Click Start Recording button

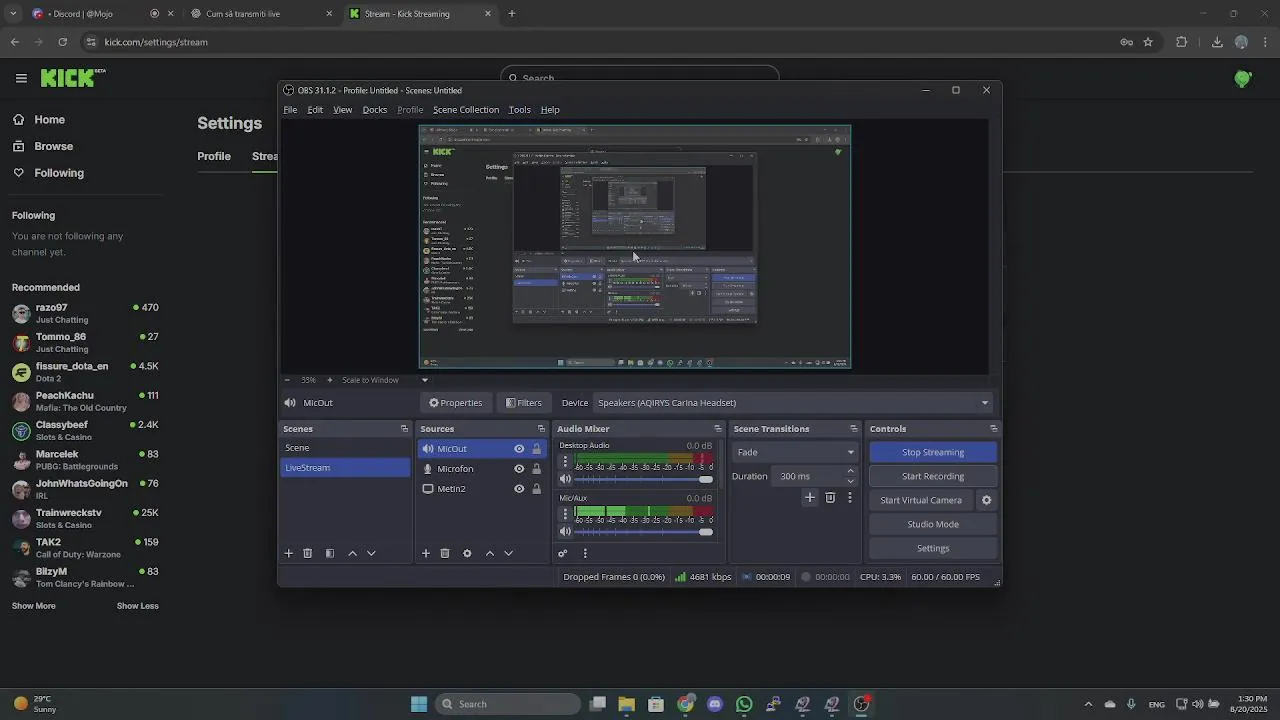[x=933, y=476]
